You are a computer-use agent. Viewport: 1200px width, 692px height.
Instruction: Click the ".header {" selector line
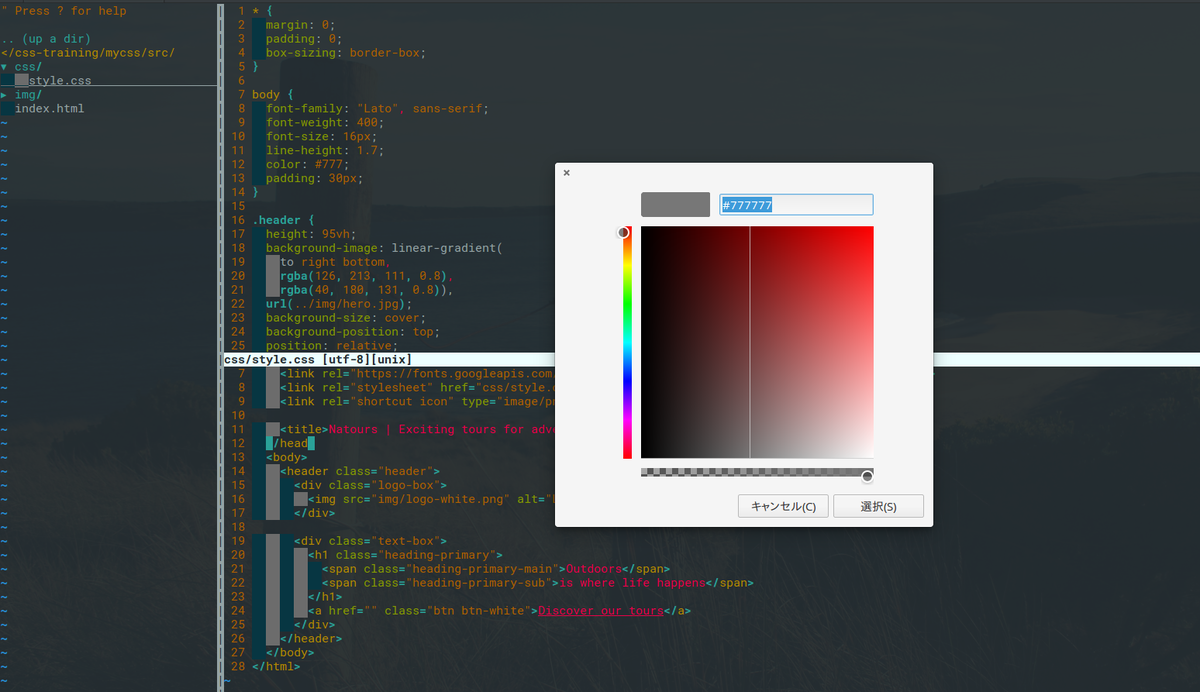[x=284, y=221]
